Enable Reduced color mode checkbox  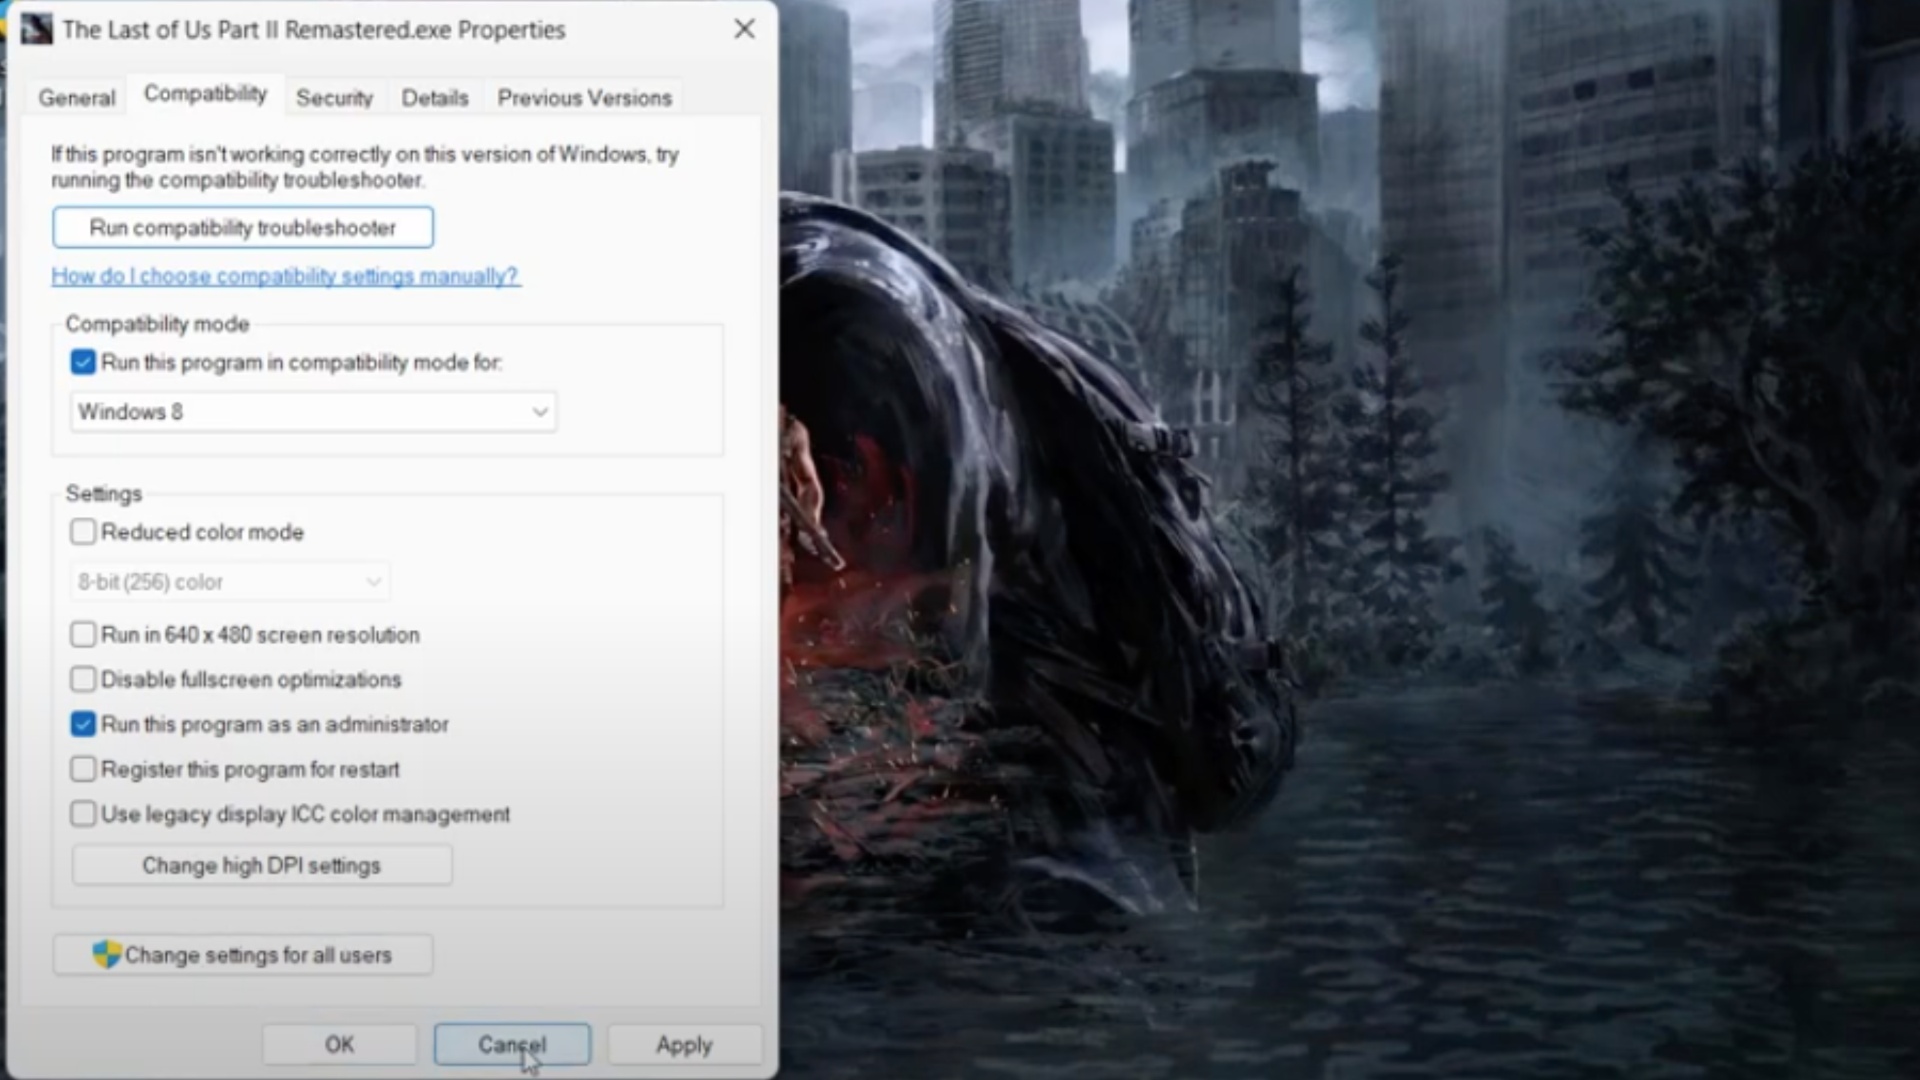[x=83, y=532]
